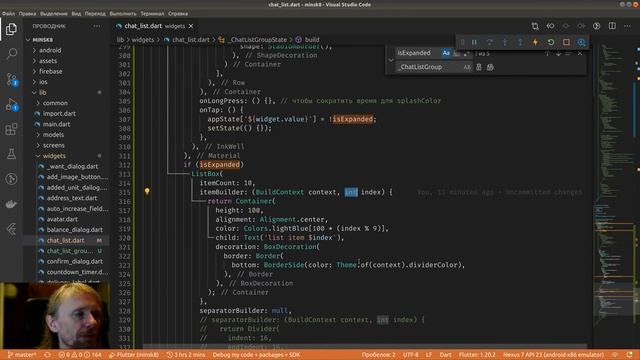Show the lightbulb code actions on line 315
The image size is (640, 360).
(147, 191)
